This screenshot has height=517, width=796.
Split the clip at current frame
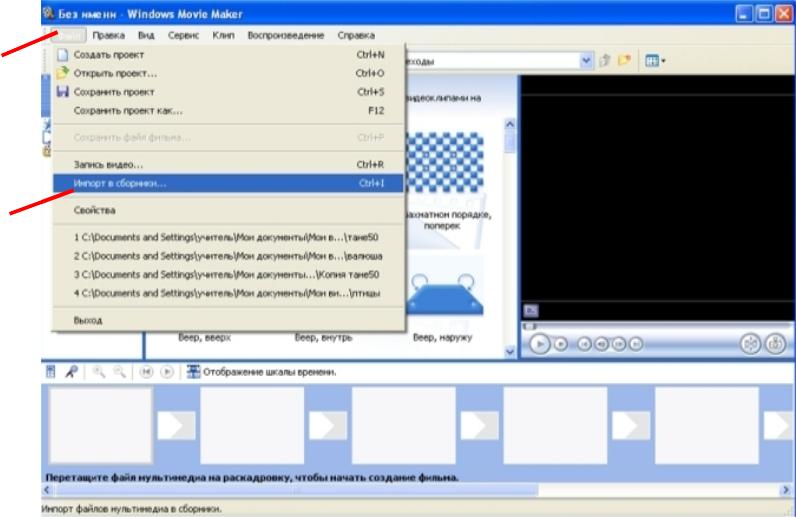(750, 344)
